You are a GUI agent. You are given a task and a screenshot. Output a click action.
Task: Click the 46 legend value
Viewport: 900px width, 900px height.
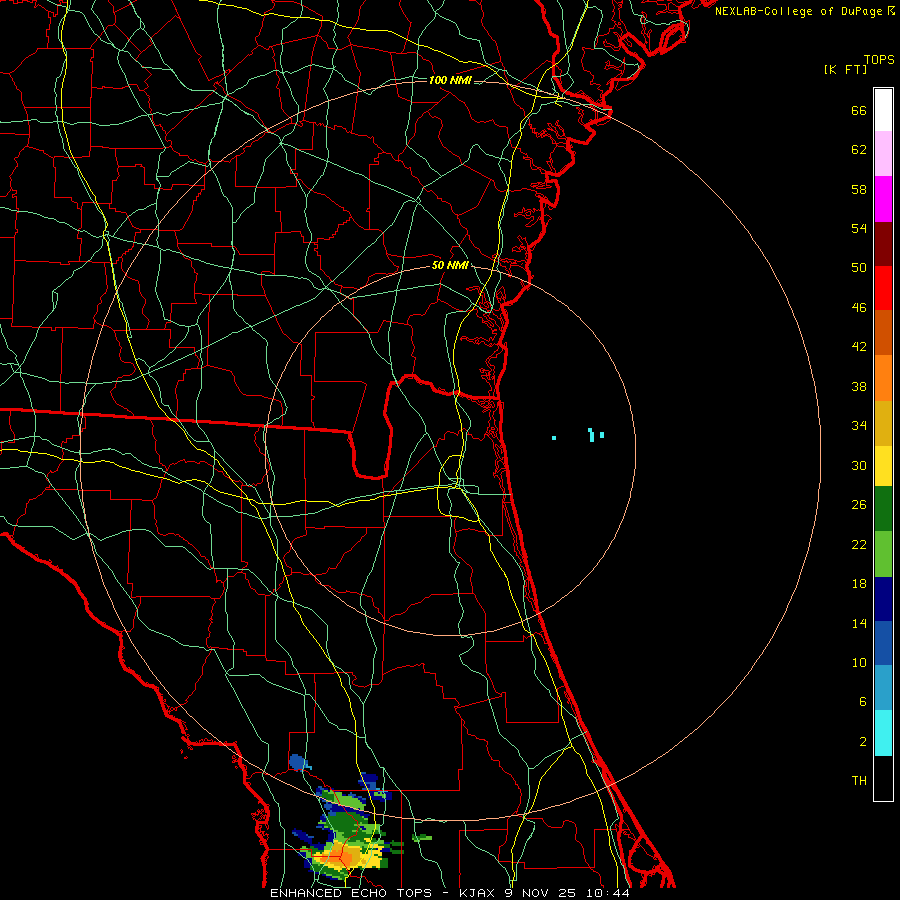point(859,307)
